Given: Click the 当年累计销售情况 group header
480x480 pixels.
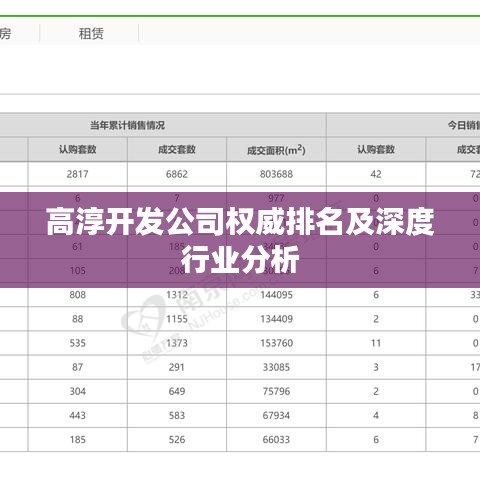Looking at the screenshot, I should tap(127, 125).
